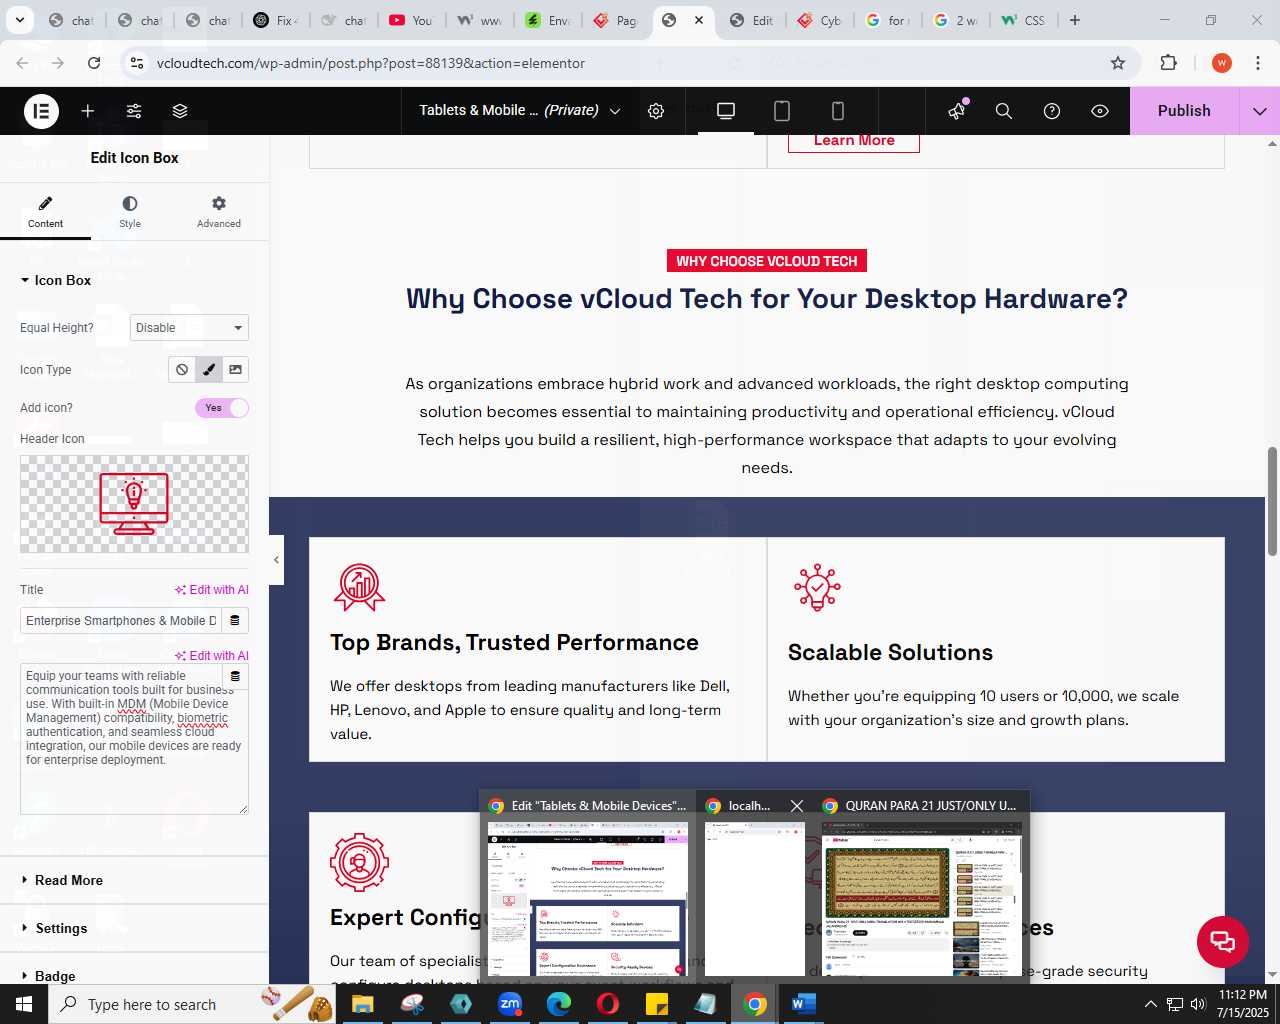
Task: Open Word from the taskbar
Action: point(804,1004)
